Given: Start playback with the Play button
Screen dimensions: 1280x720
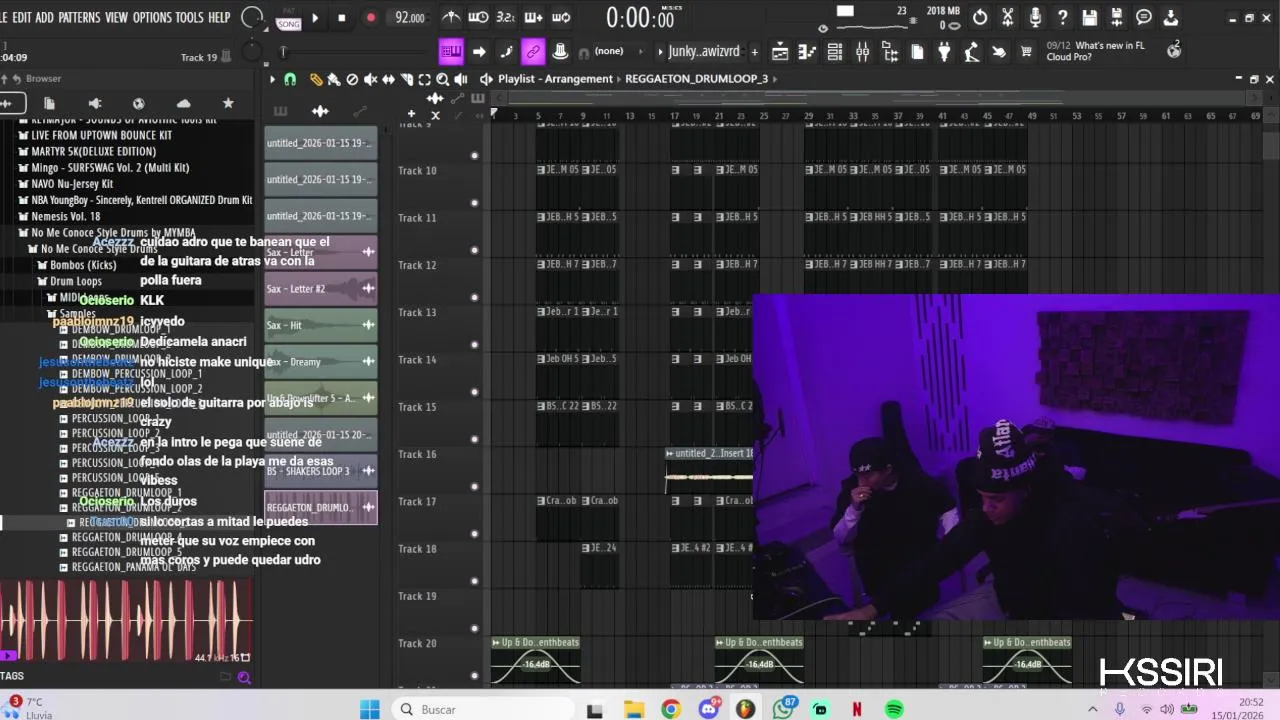Looking at the screenshot, I should (315, 18).
